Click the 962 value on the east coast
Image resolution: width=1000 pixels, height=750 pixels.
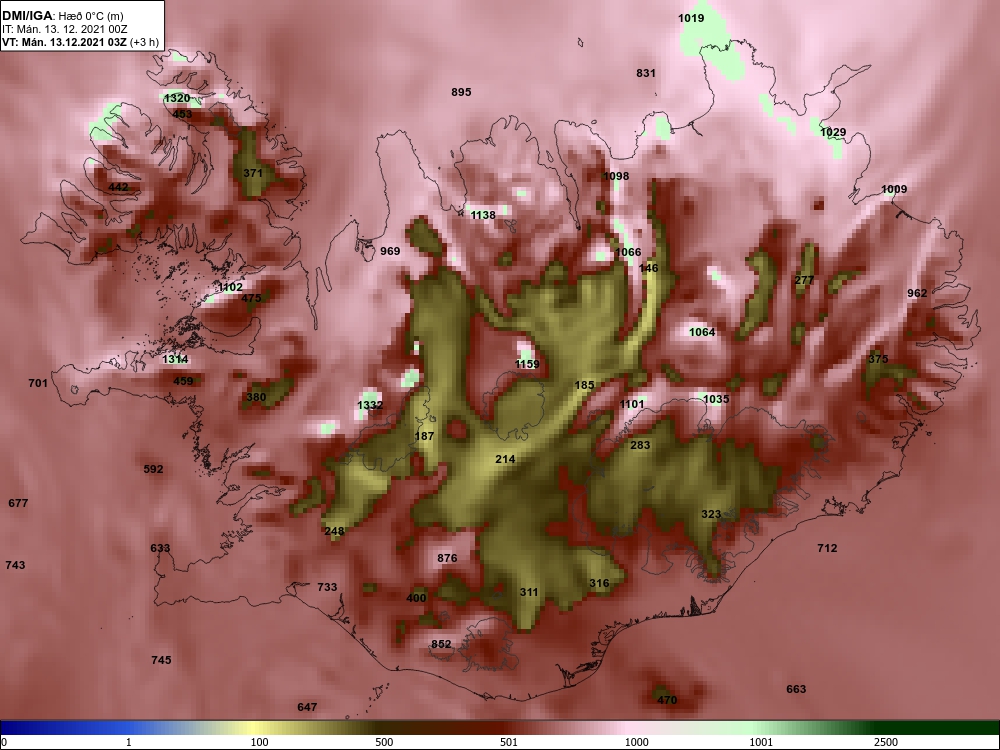[x=916, y=293]
